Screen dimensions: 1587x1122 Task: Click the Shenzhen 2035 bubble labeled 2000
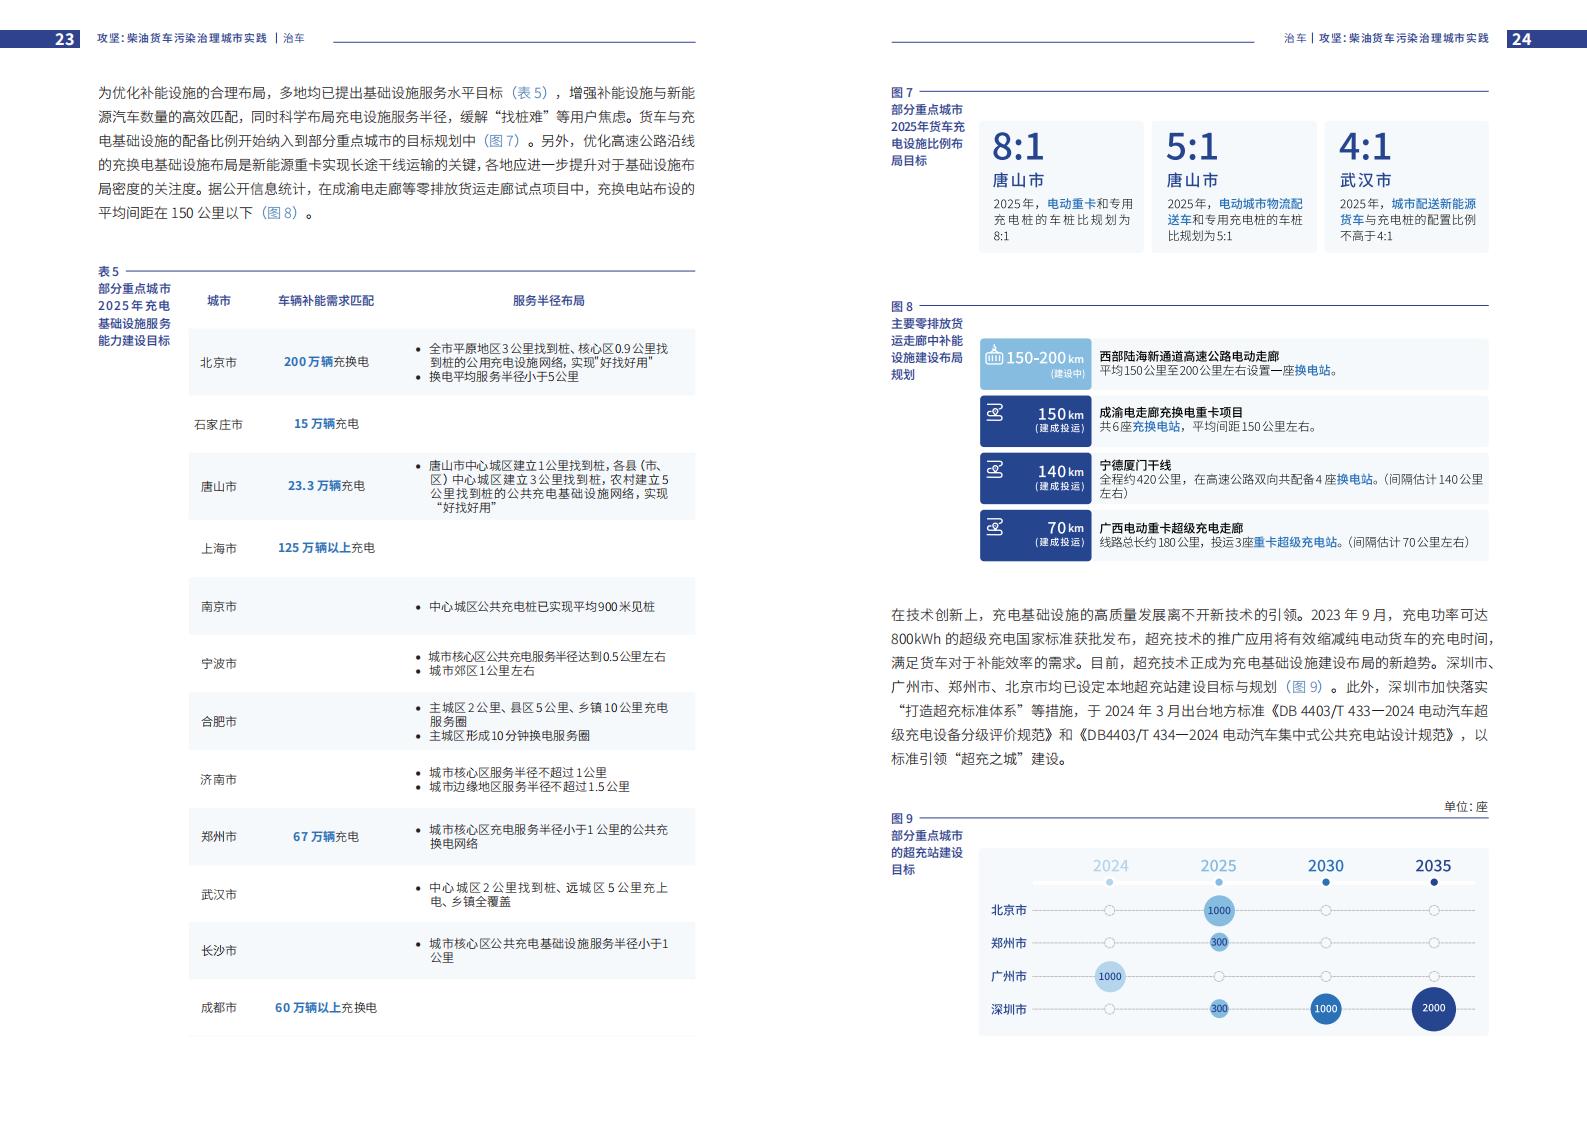click(x=1433, y=1008)
